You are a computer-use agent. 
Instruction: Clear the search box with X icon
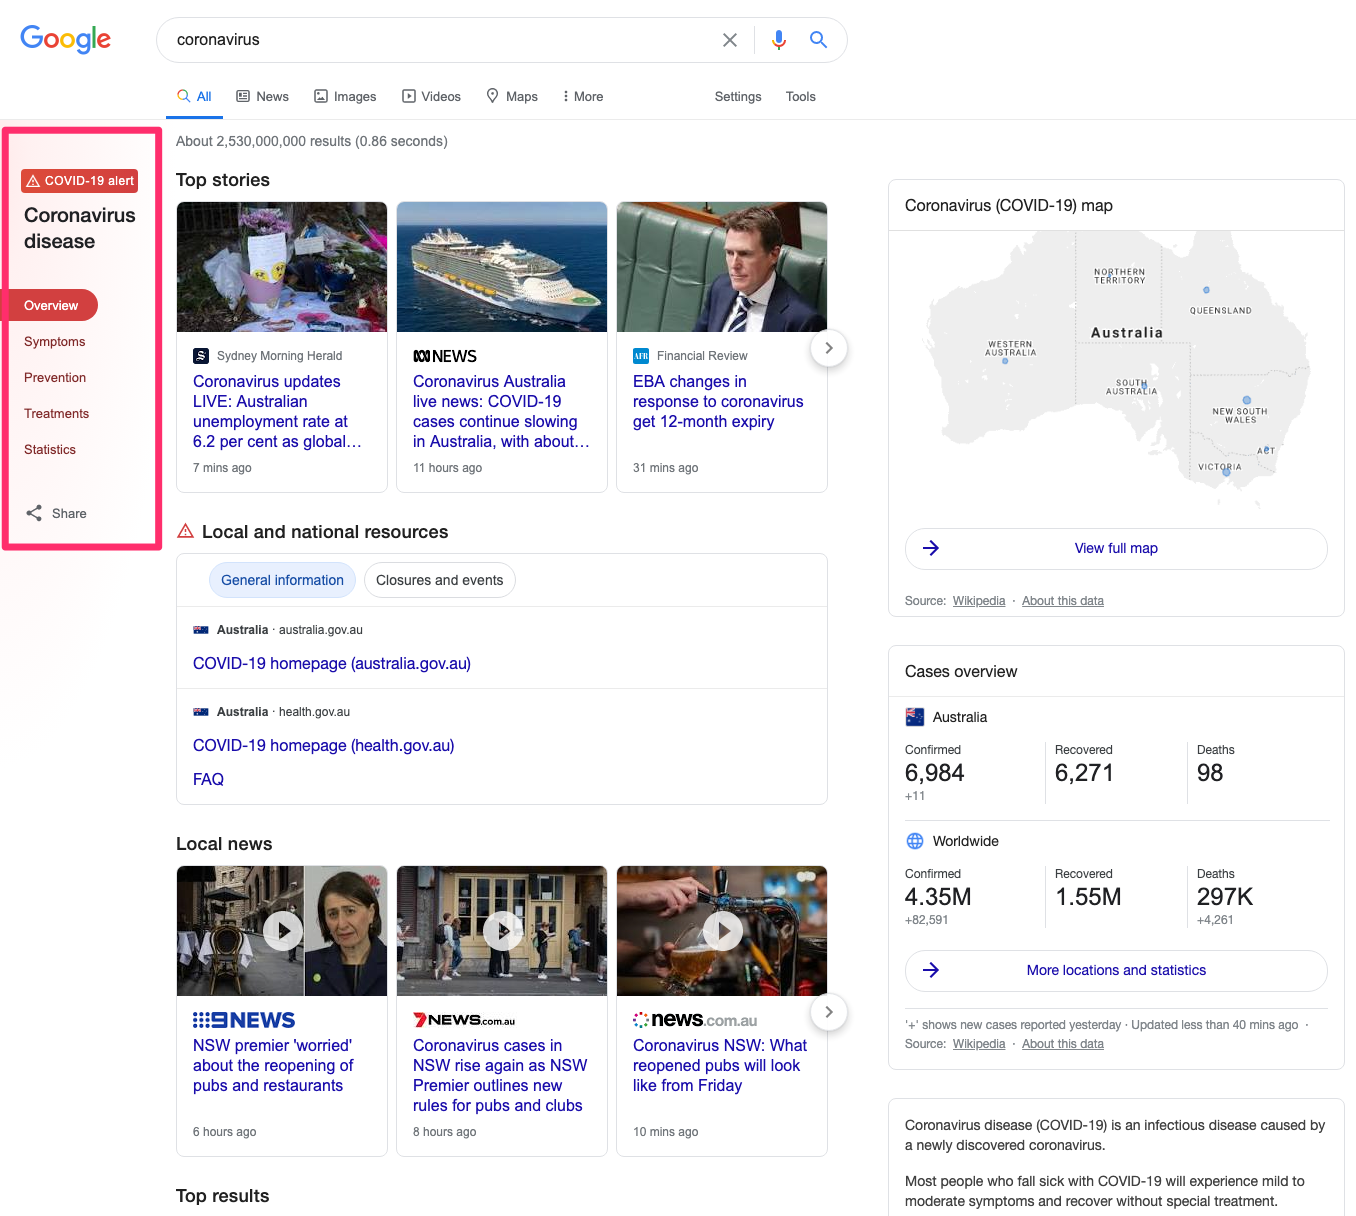click(730, 40)
